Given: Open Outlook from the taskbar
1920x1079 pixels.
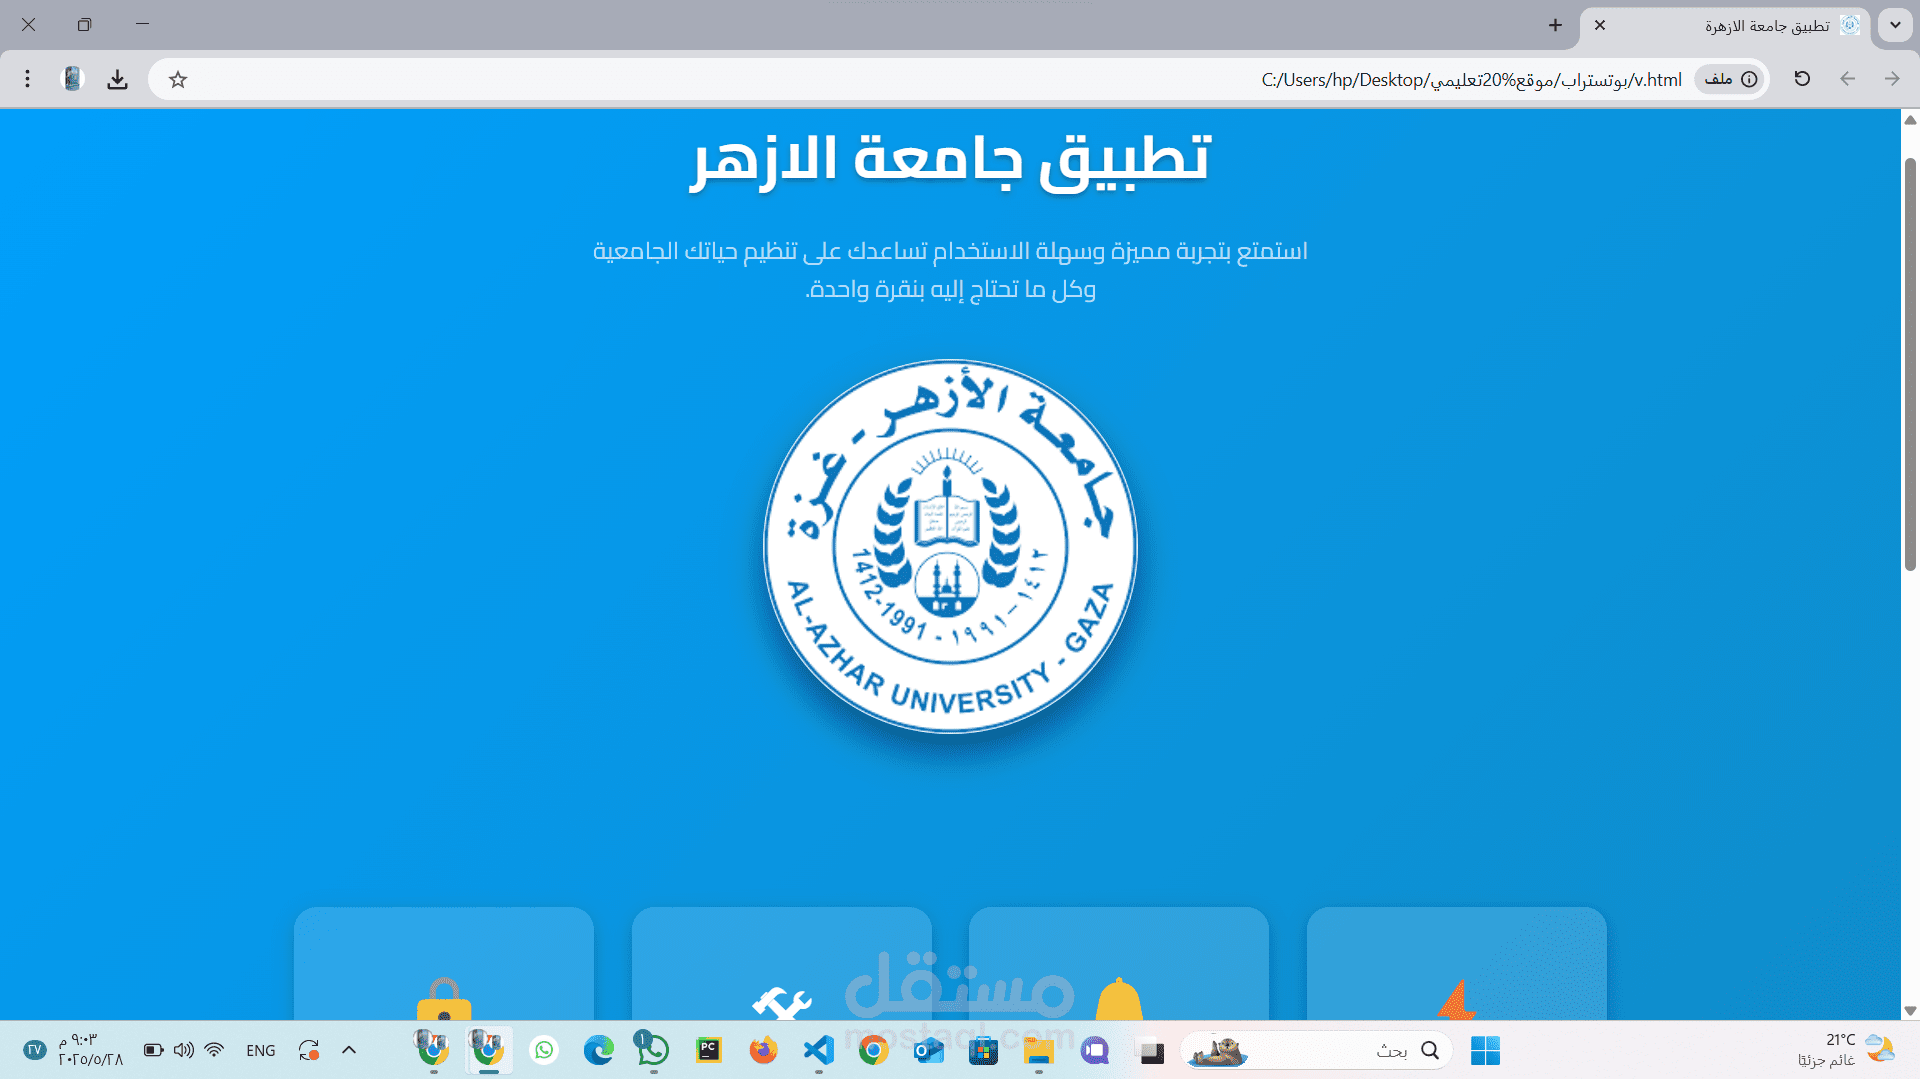Looking at the screenshot, I should pyautogui.click(x=928, y=1051).
